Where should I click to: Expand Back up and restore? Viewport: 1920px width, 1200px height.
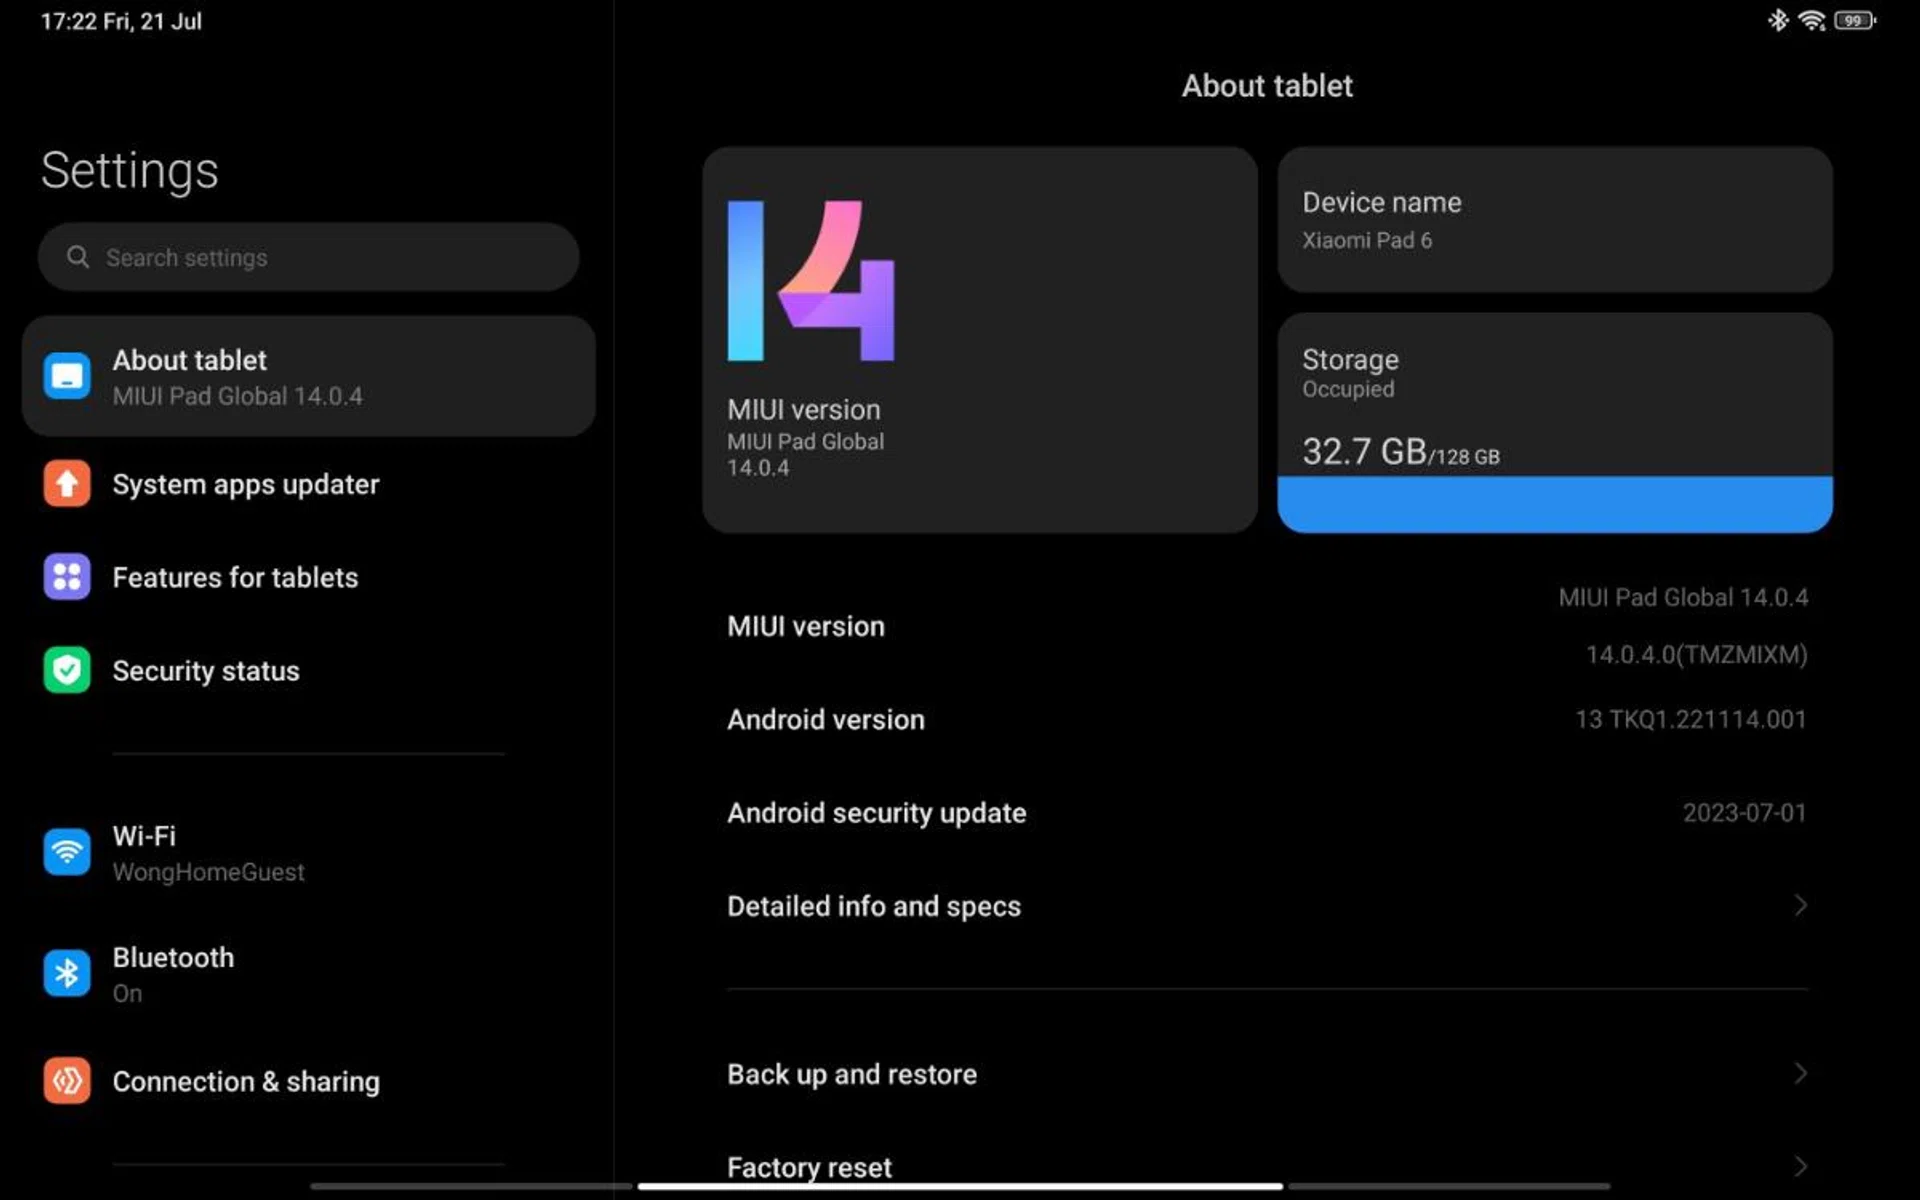[1267, 1073]
